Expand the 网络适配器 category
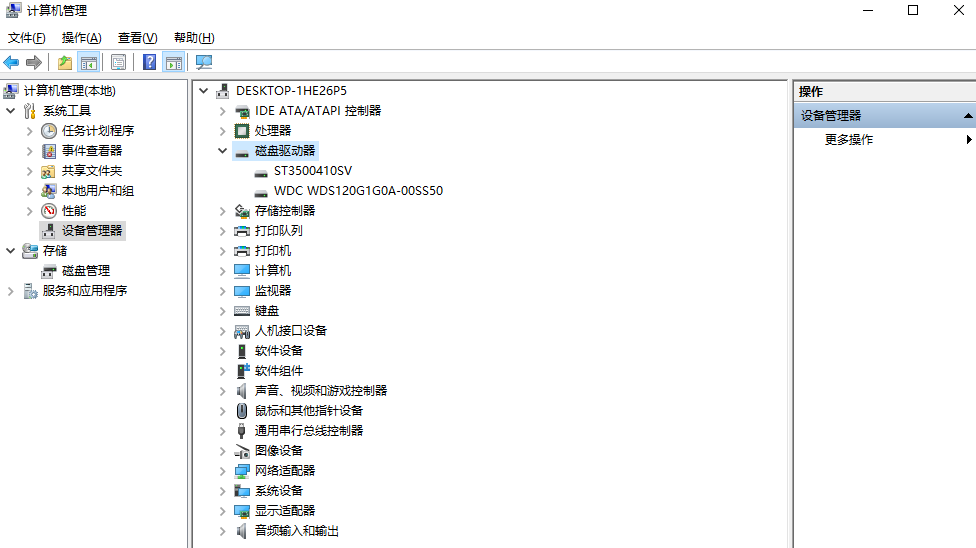Image resolution: width=976 pixels, height=548 pixels. (223, 471)
